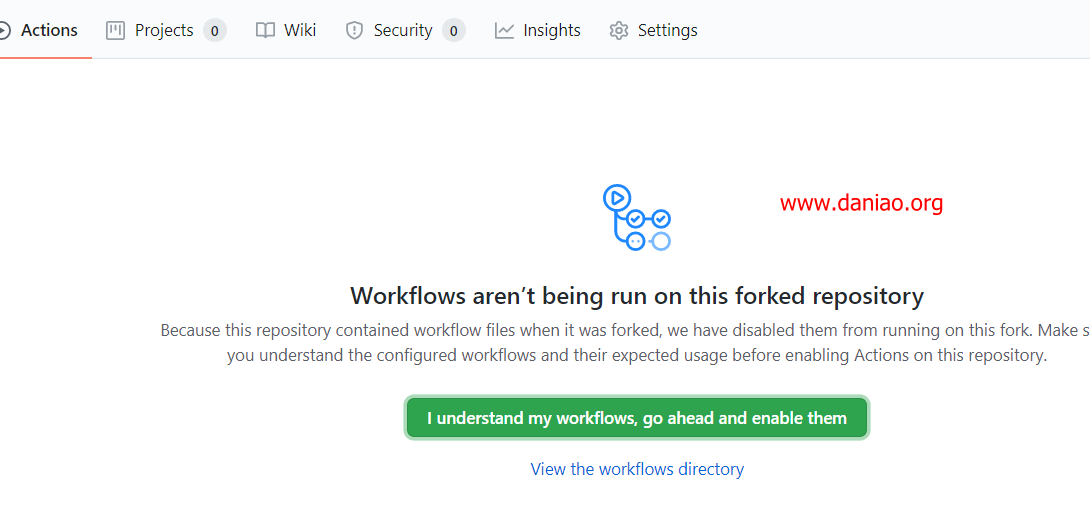
Task: Go to the Wiki tab
Action: [286, 31]
